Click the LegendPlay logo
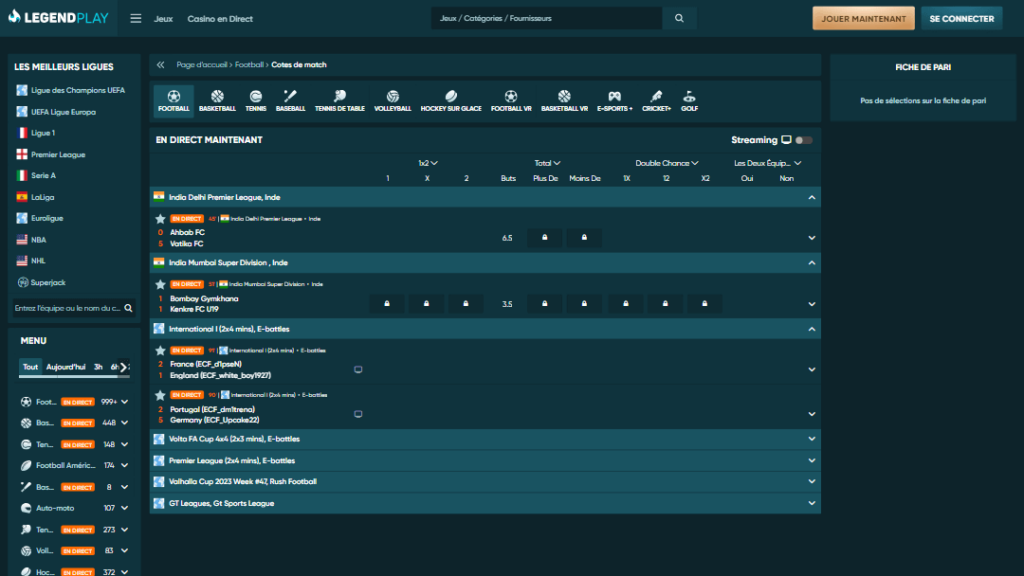This screenshot has width=1024, height=576. tap(58, 18)
